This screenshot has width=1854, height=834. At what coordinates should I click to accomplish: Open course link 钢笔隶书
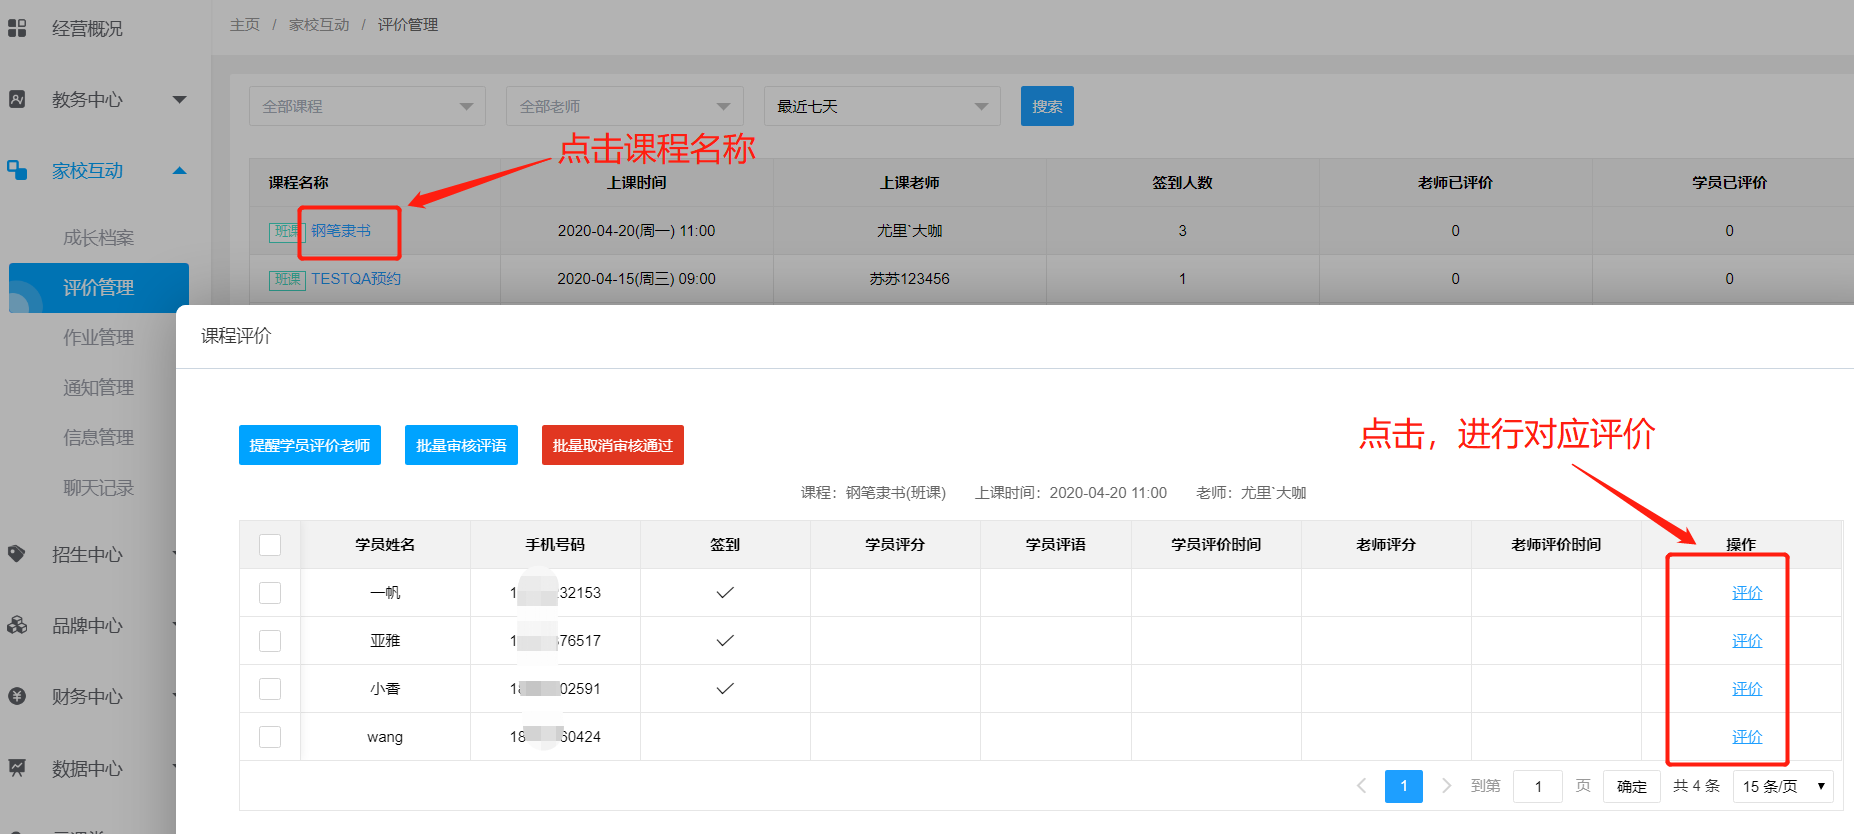341,231
